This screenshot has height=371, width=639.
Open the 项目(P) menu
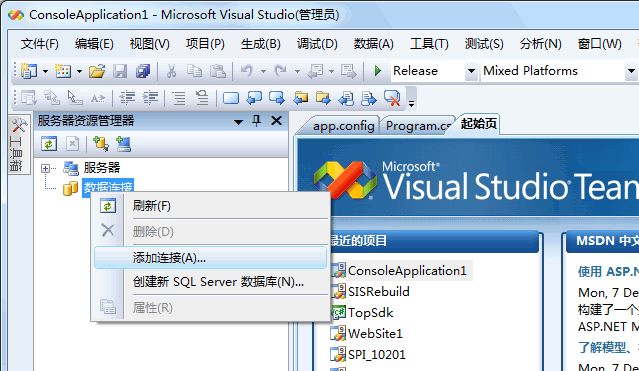coord(205,44)
